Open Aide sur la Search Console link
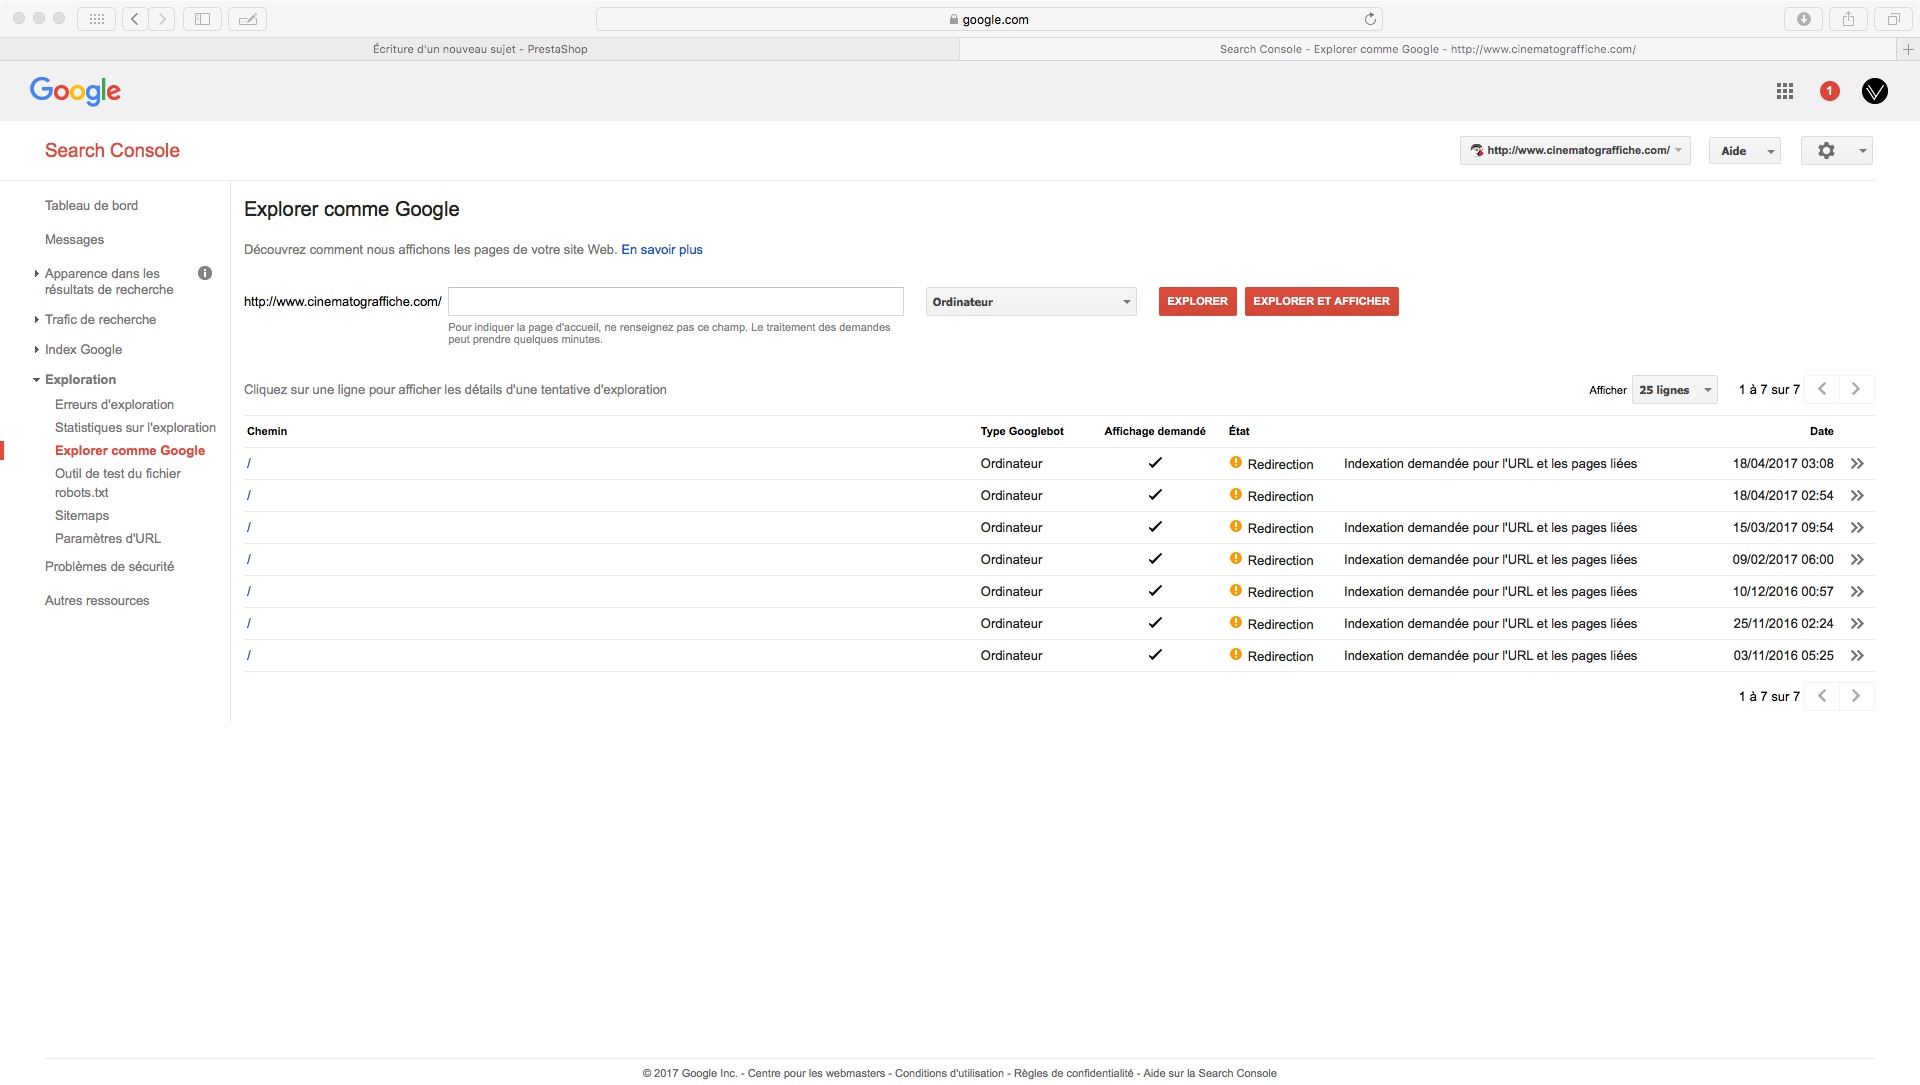This screenshot has width=1920, height=1085. pyautogui.click(x=1210, y=1074)
